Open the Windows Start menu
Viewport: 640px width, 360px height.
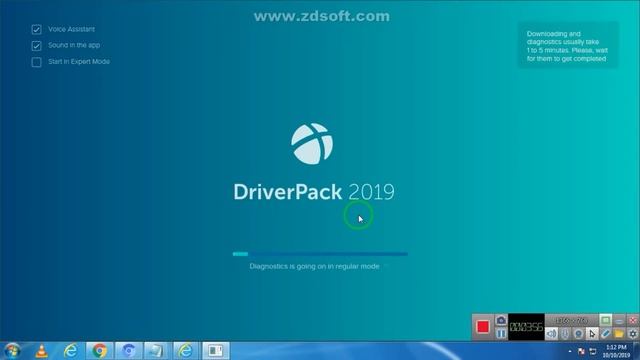(x=13, y=351)
